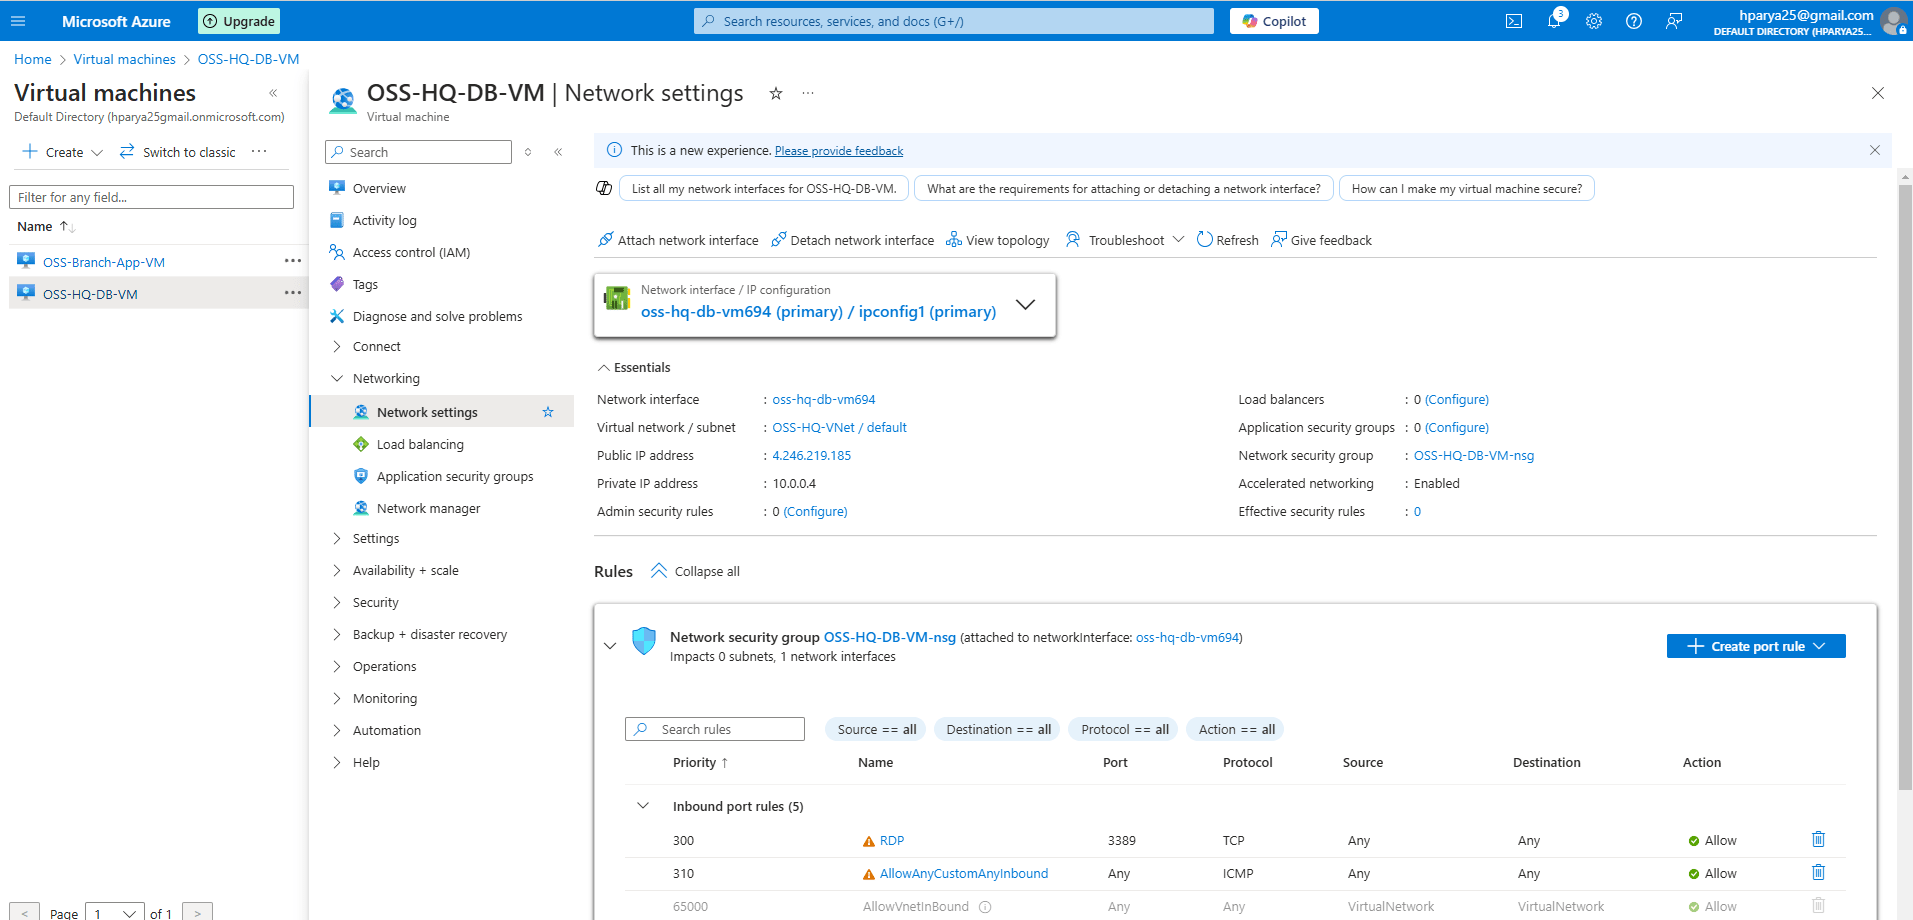The height and width of the screenshot is (920, 1913).
Task: Click the Help question mark icon
Action: 1634,21
